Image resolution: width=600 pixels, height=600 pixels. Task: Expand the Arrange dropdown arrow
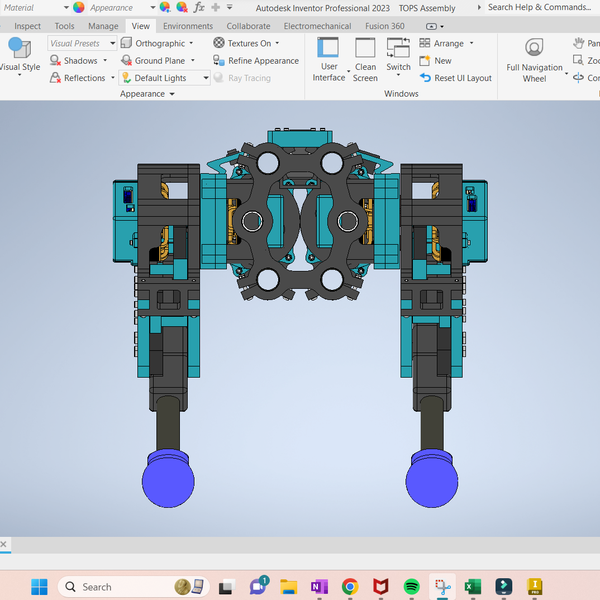coord(471,43)
